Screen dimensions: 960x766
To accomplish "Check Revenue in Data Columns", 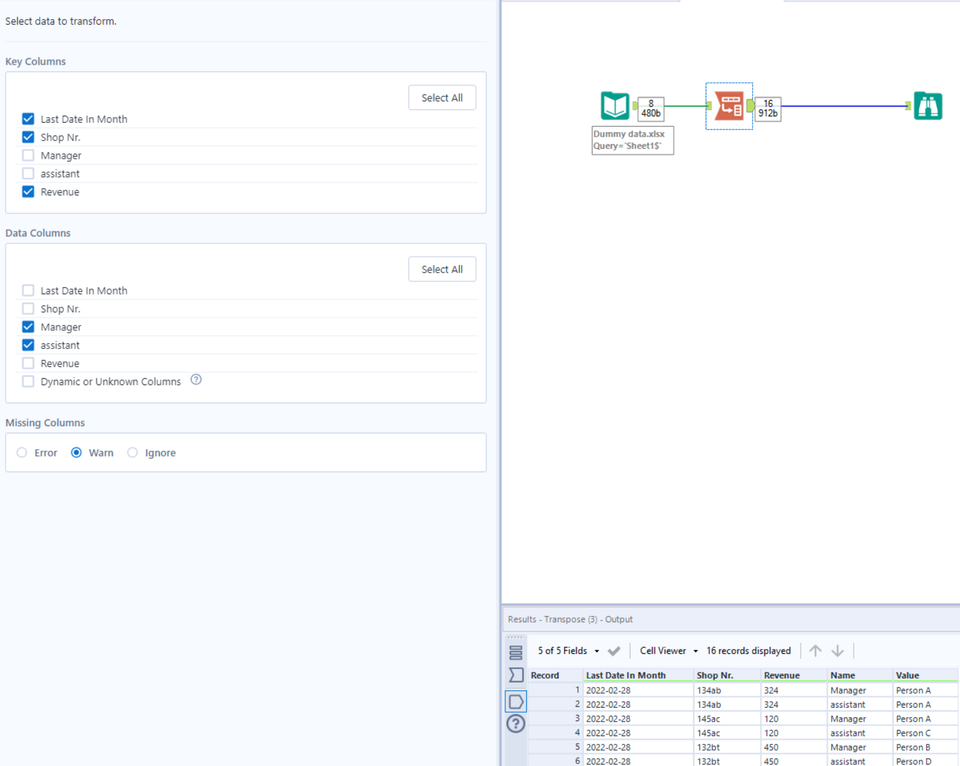I will coord(28,363).
